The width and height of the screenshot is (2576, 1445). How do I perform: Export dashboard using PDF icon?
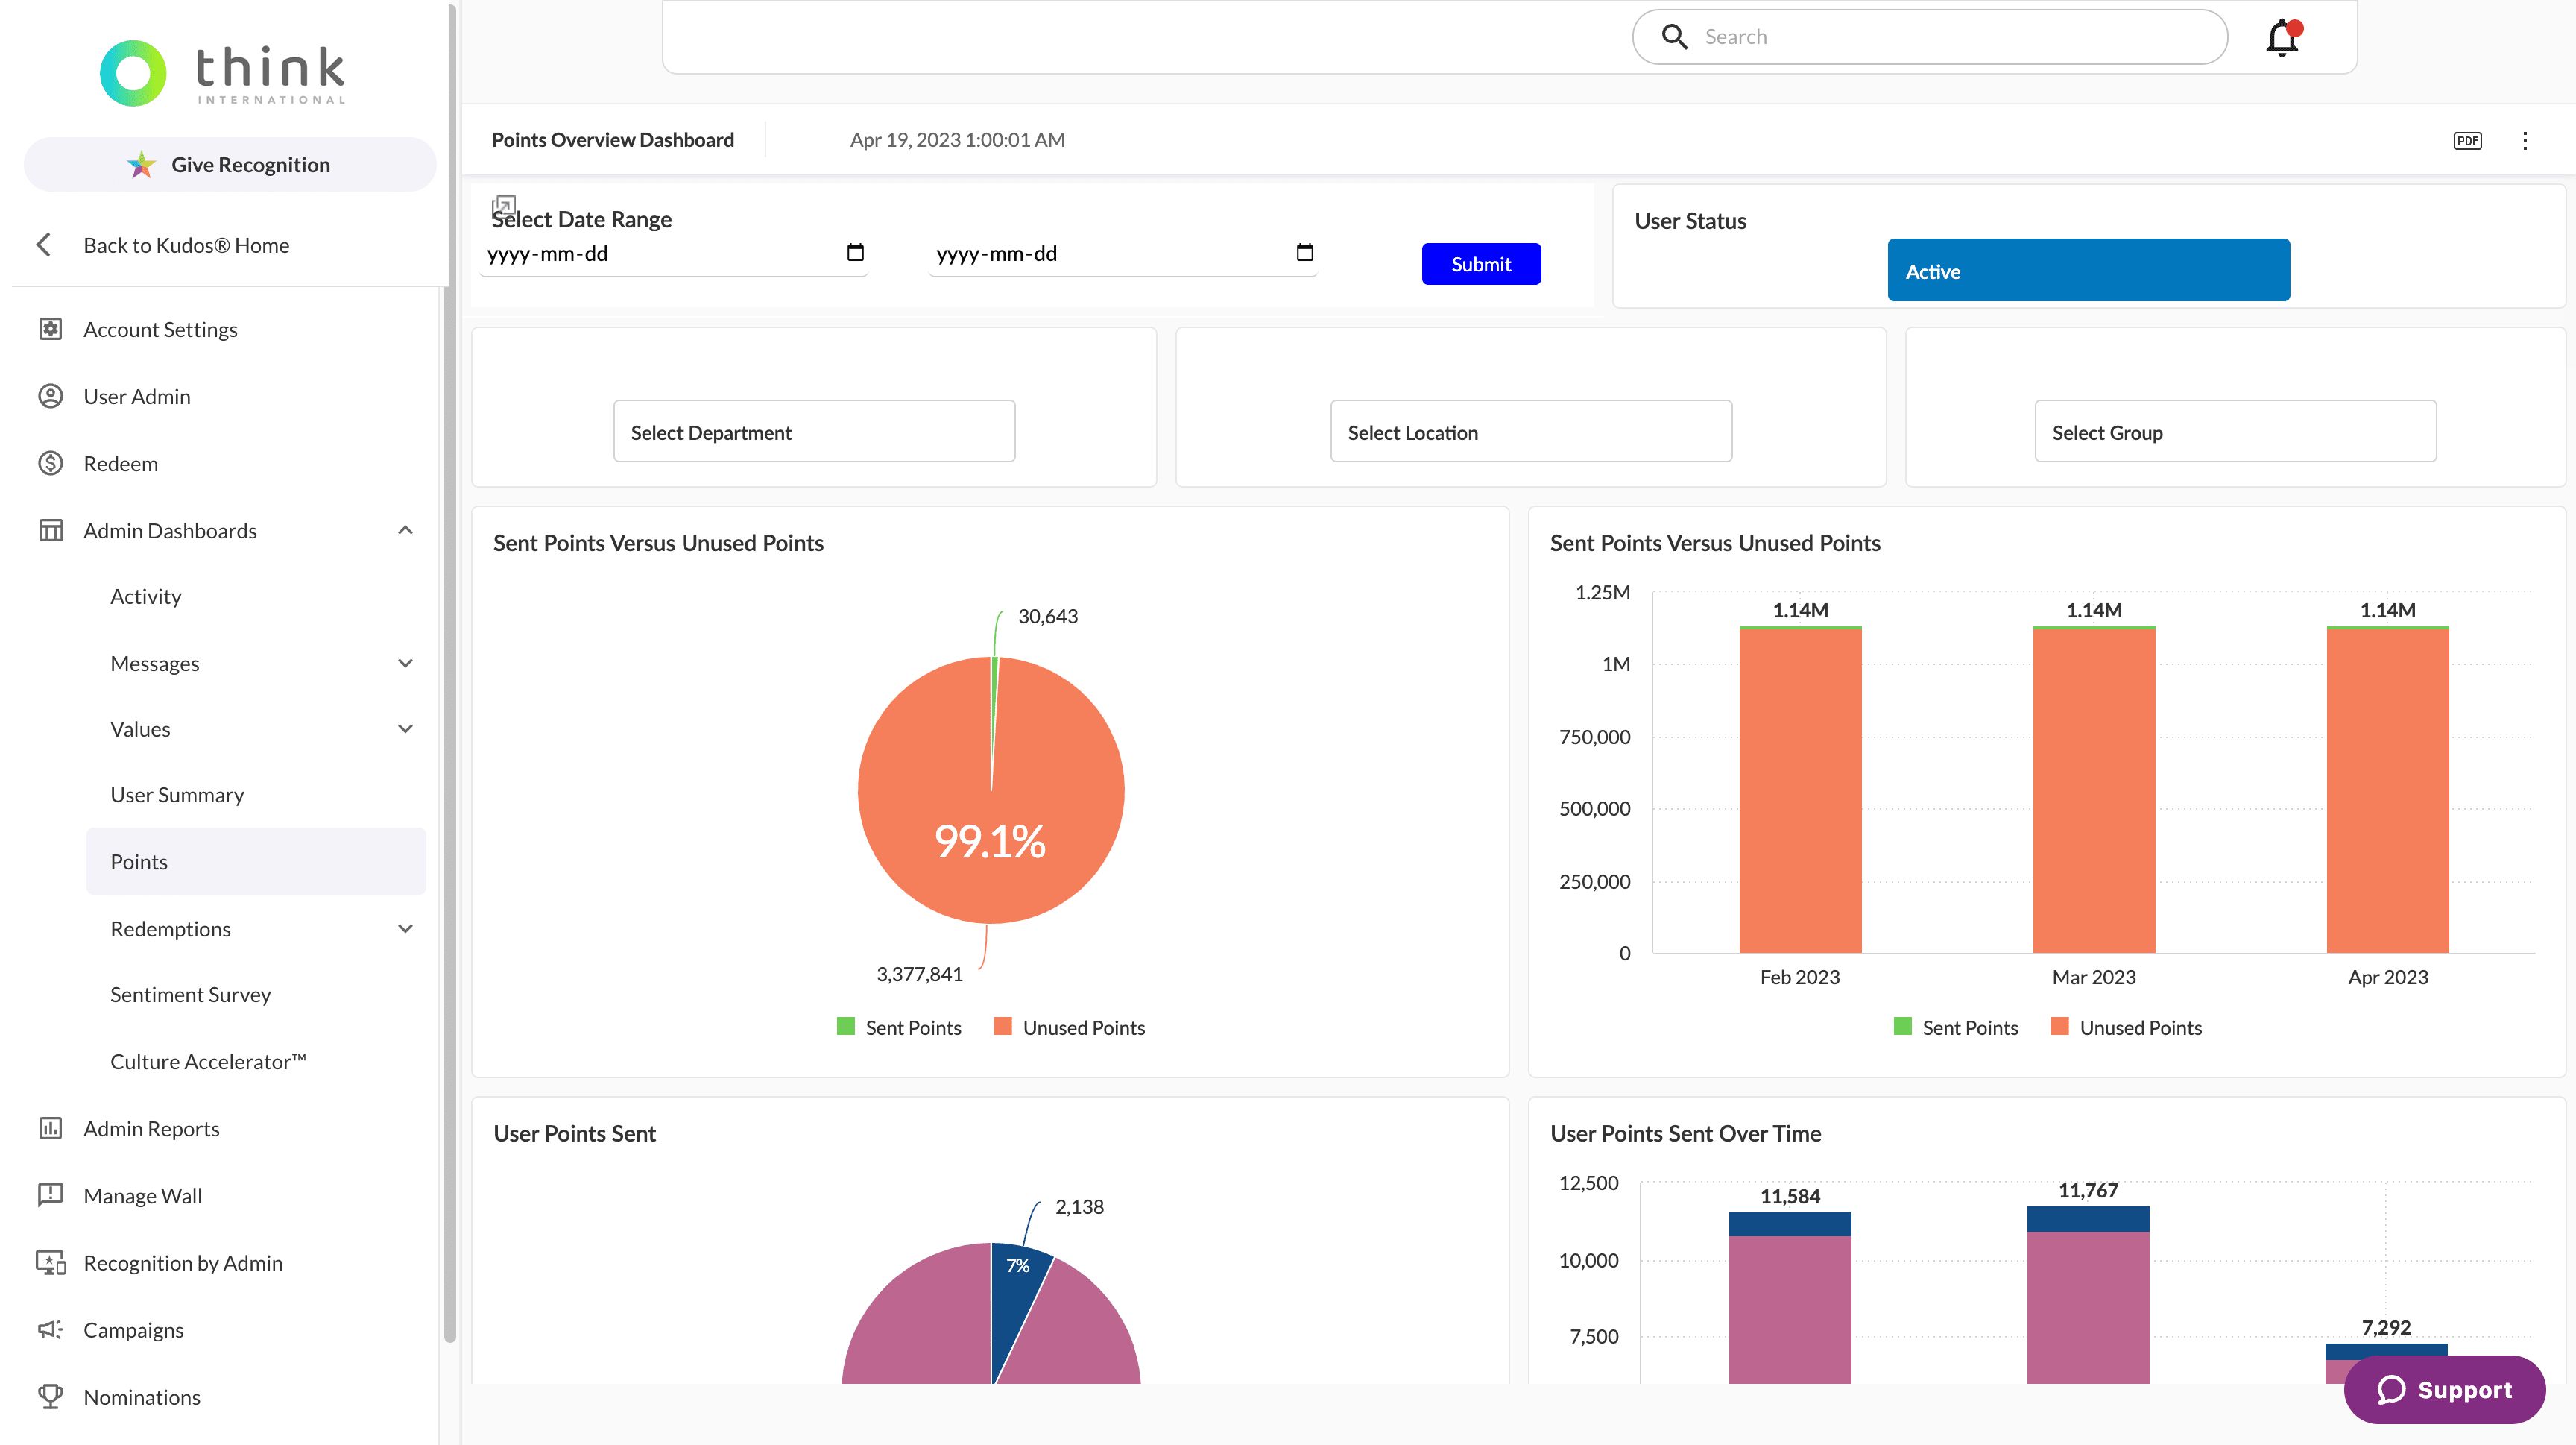2467,141
